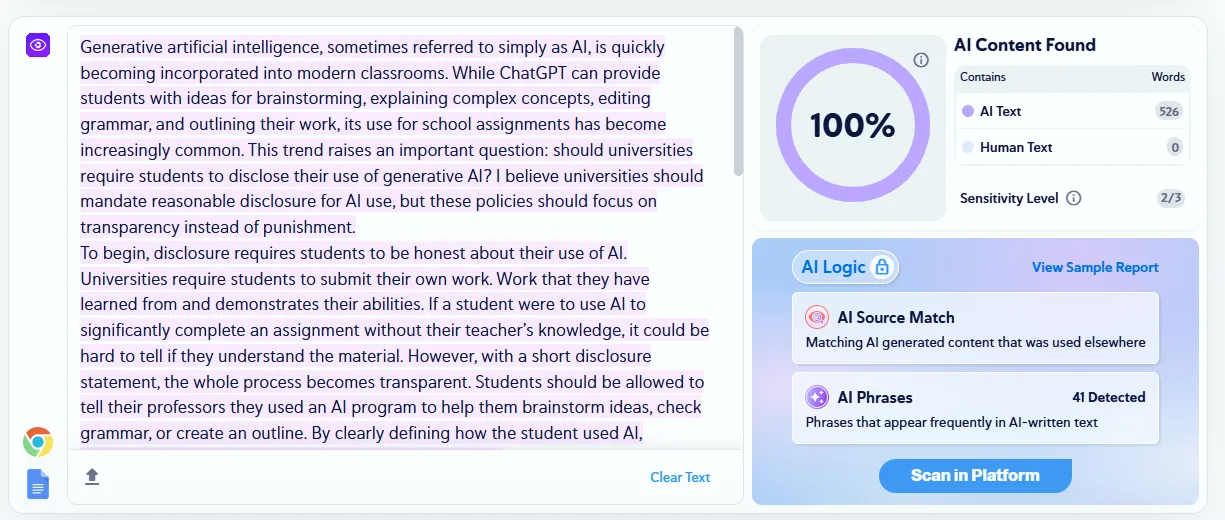
Task: Click the AI Phrases sparkle icon
Action: coord(817,397)
